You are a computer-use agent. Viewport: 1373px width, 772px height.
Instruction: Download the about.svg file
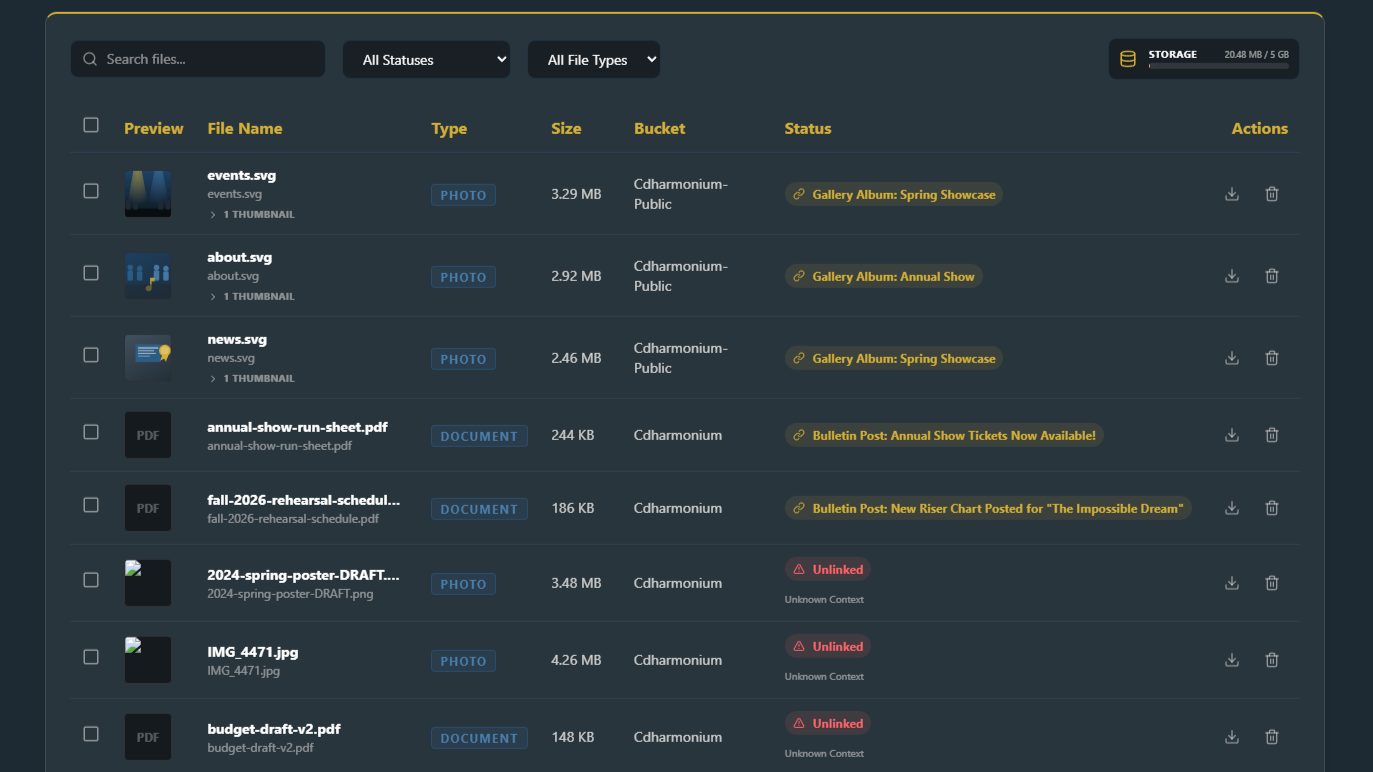coord(1232,276)
